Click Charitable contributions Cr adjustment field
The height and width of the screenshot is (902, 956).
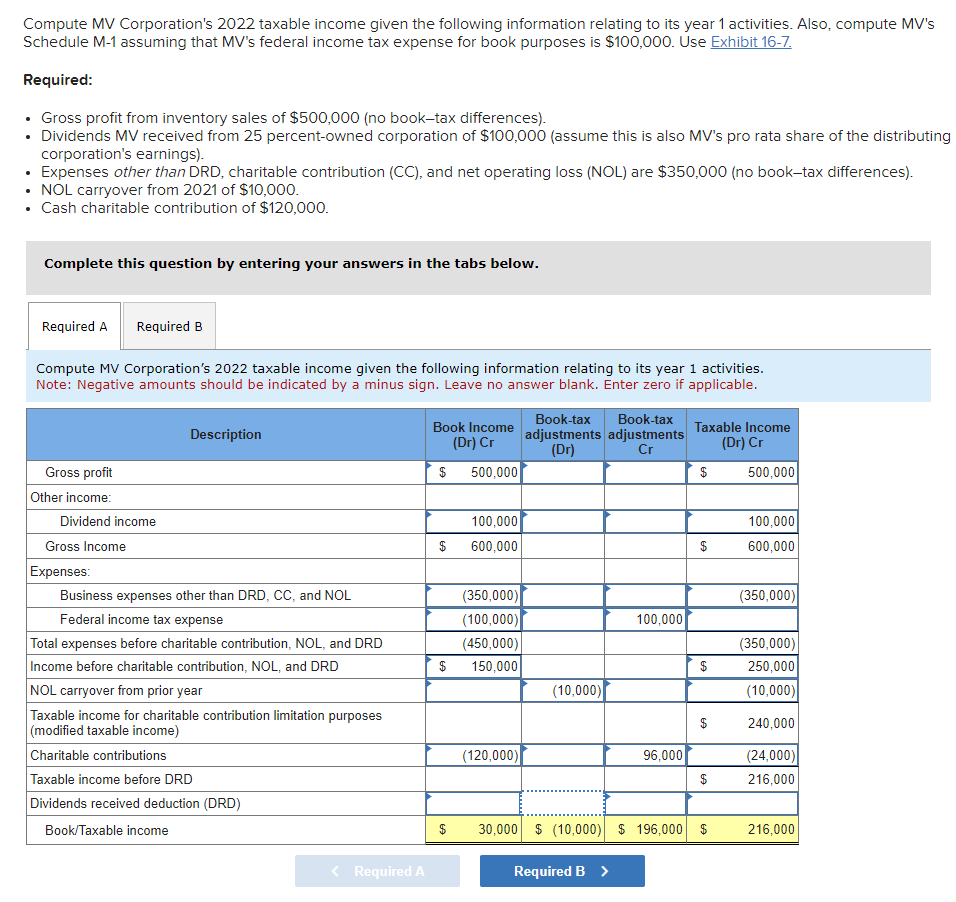pyautogui.click(x=645, y=756)
